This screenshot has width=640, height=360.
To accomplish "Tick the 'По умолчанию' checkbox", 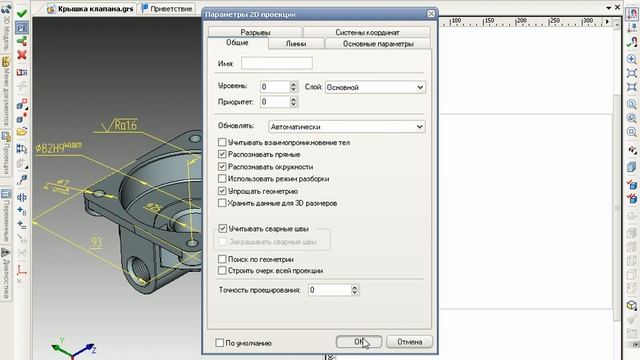I will tap(220, 343).
